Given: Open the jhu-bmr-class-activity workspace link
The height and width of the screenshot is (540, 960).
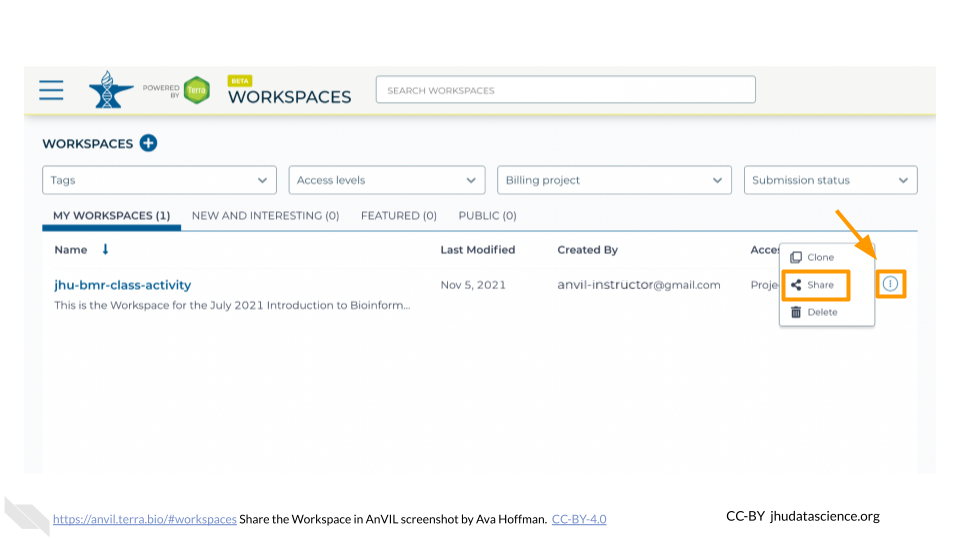Looking at the screenshot, I should click(122, 285).
